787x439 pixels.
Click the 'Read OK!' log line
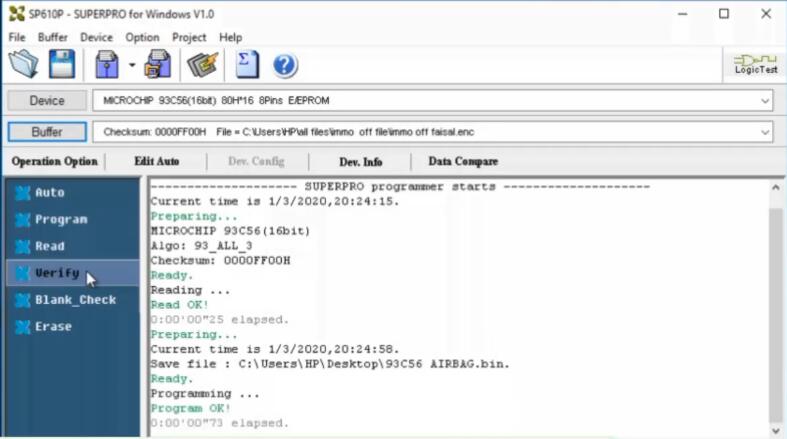(179, 305)
